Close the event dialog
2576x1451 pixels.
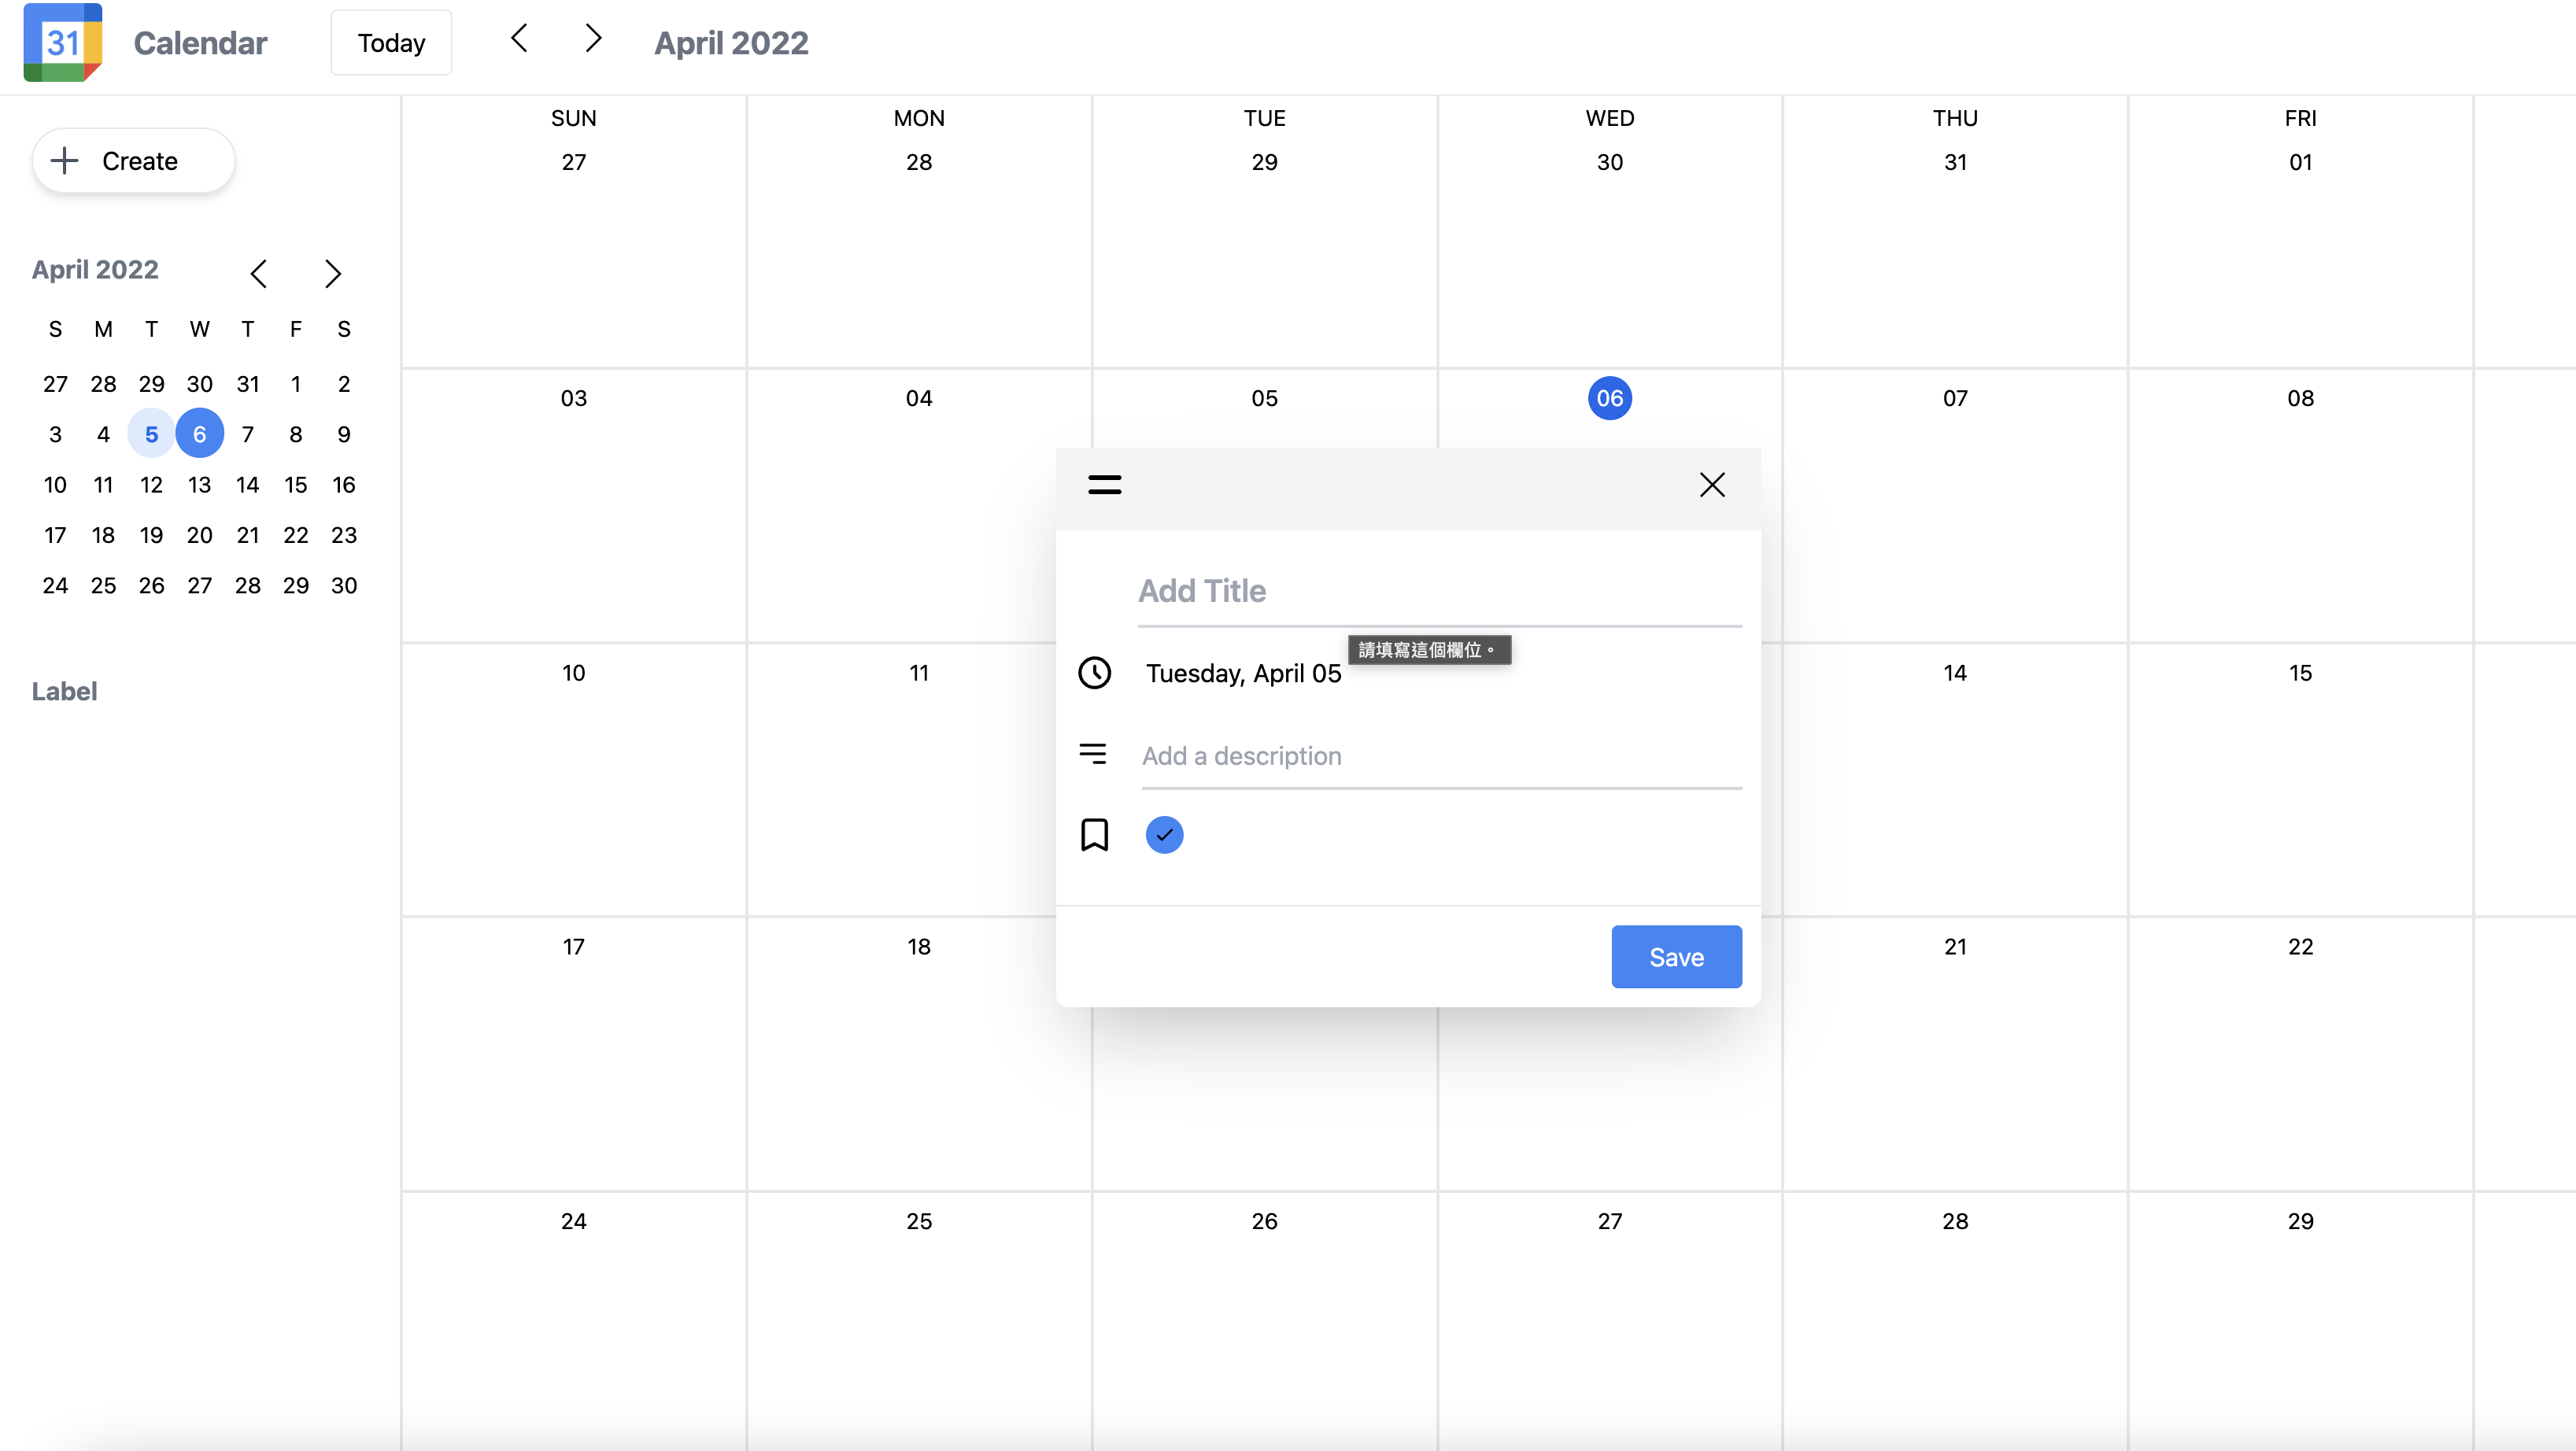pos(1712,485)
